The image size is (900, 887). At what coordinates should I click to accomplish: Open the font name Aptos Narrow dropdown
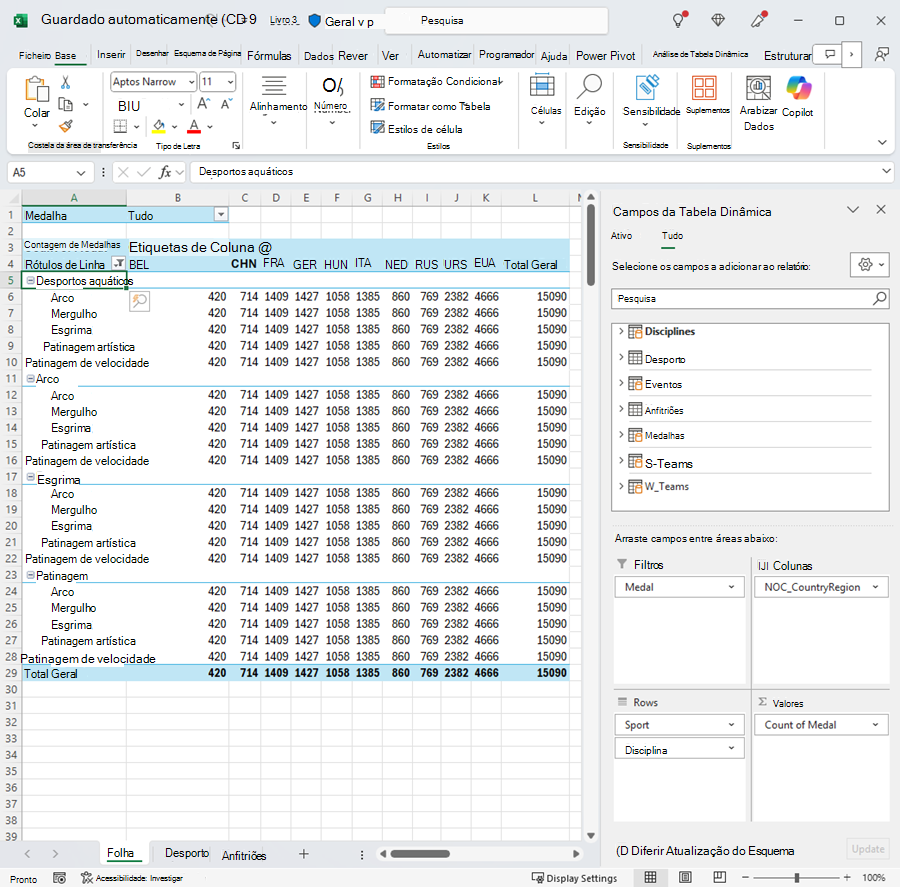192,82
